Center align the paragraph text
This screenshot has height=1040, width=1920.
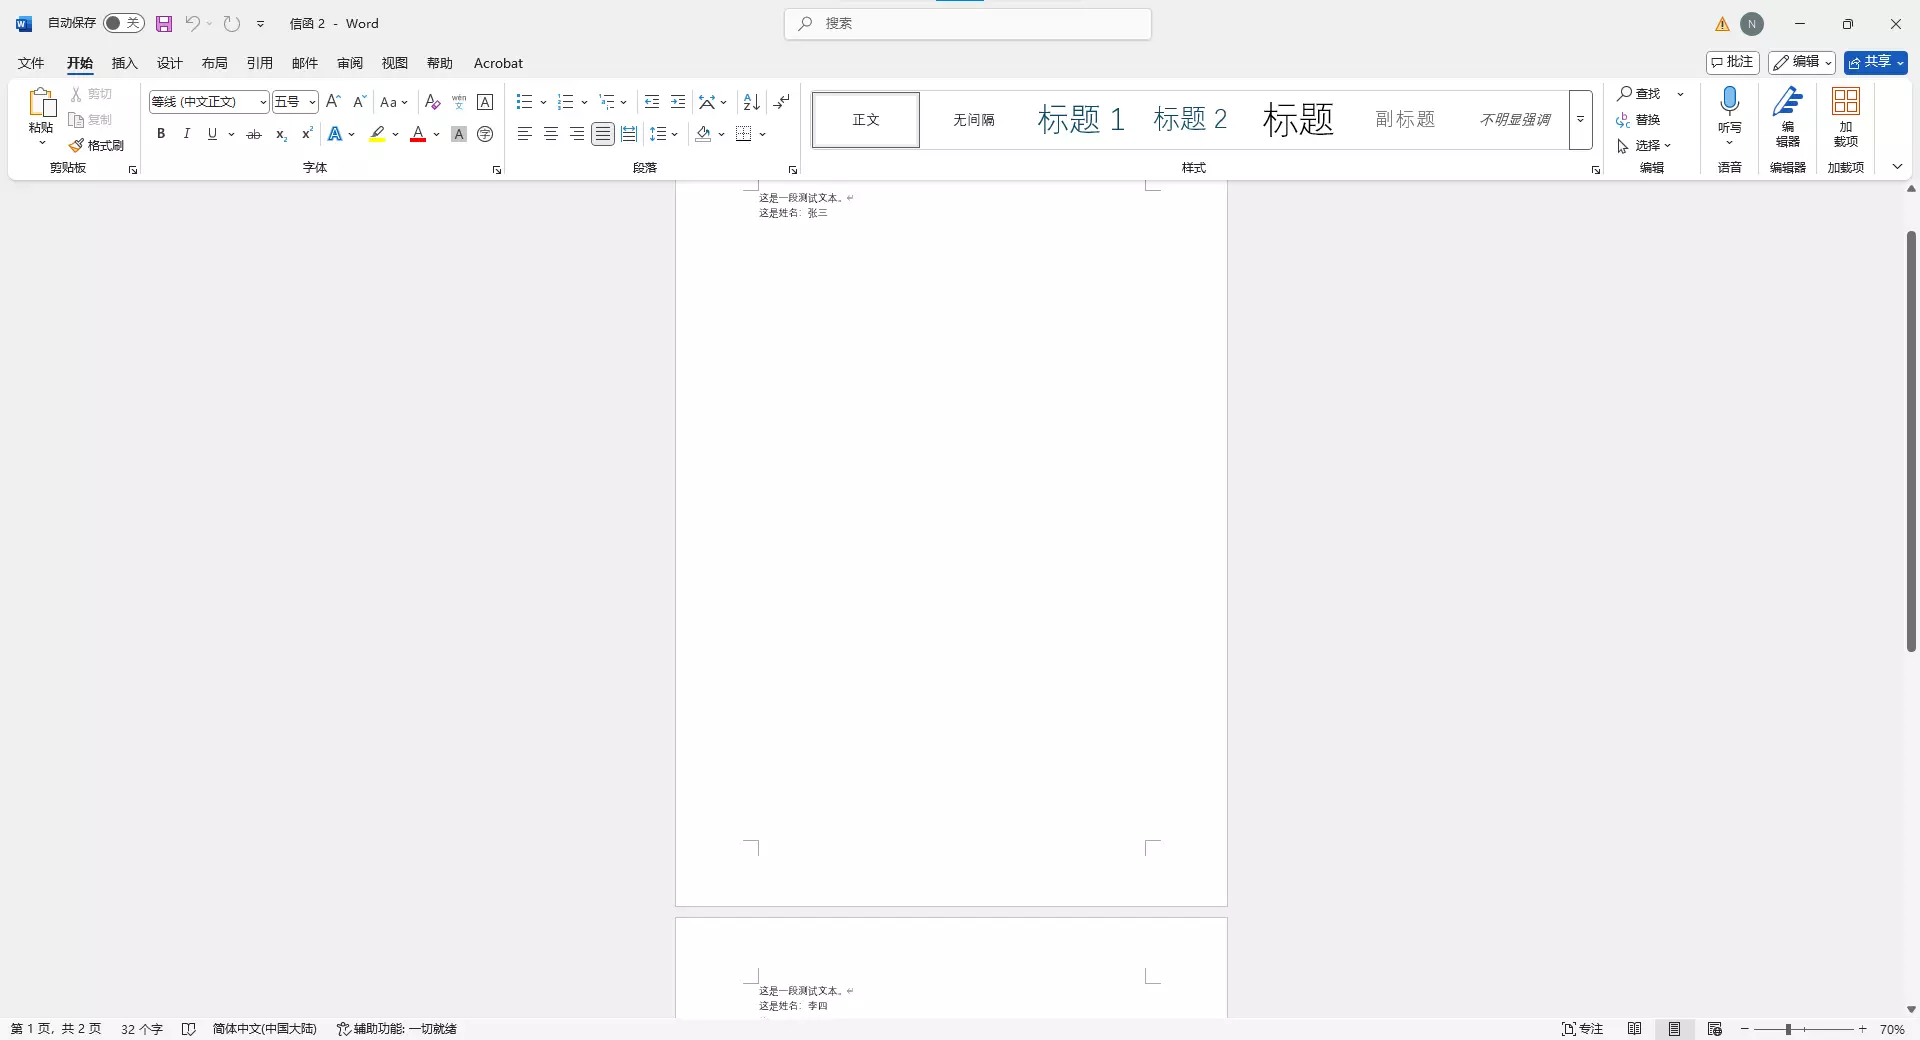click(x=551, y=134)
